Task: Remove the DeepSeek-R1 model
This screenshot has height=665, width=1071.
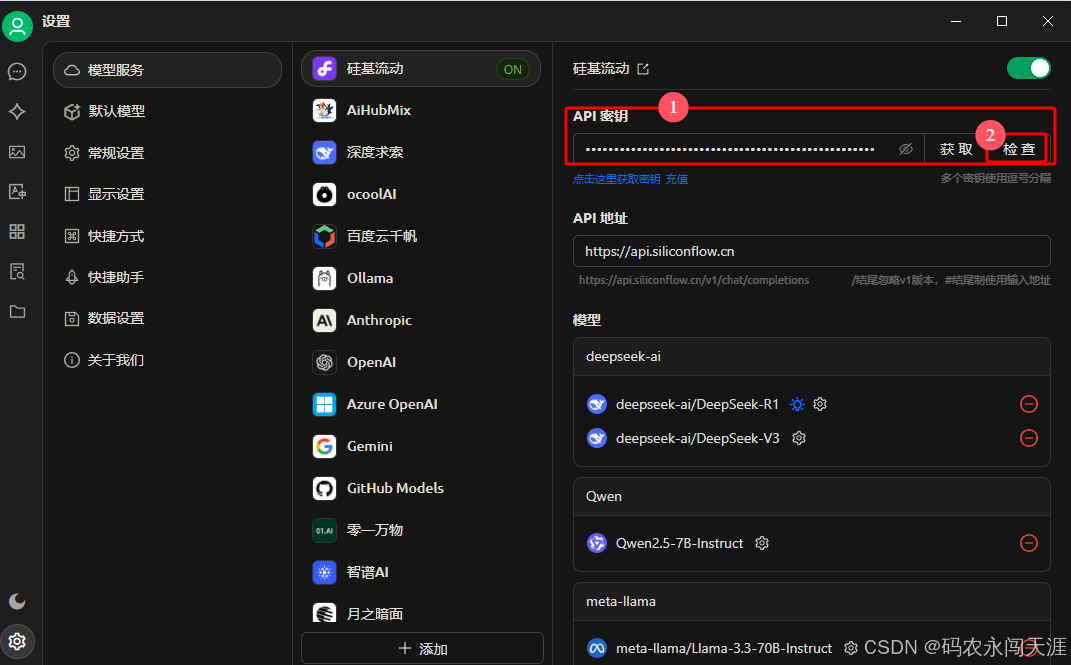Action: click(x=1029, y=404)
